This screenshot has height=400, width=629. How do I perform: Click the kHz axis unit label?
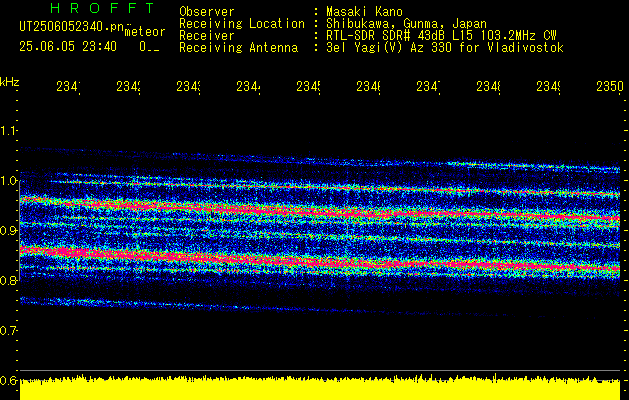9,82
